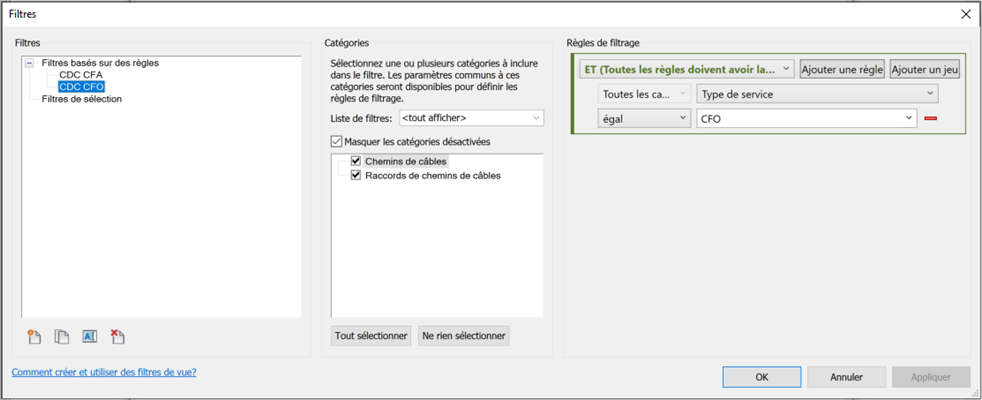Image resolution: width=982 pixels, height=400 pixels.
Task: Click the Rename filter icon
Action: click(x=90, y=337)
